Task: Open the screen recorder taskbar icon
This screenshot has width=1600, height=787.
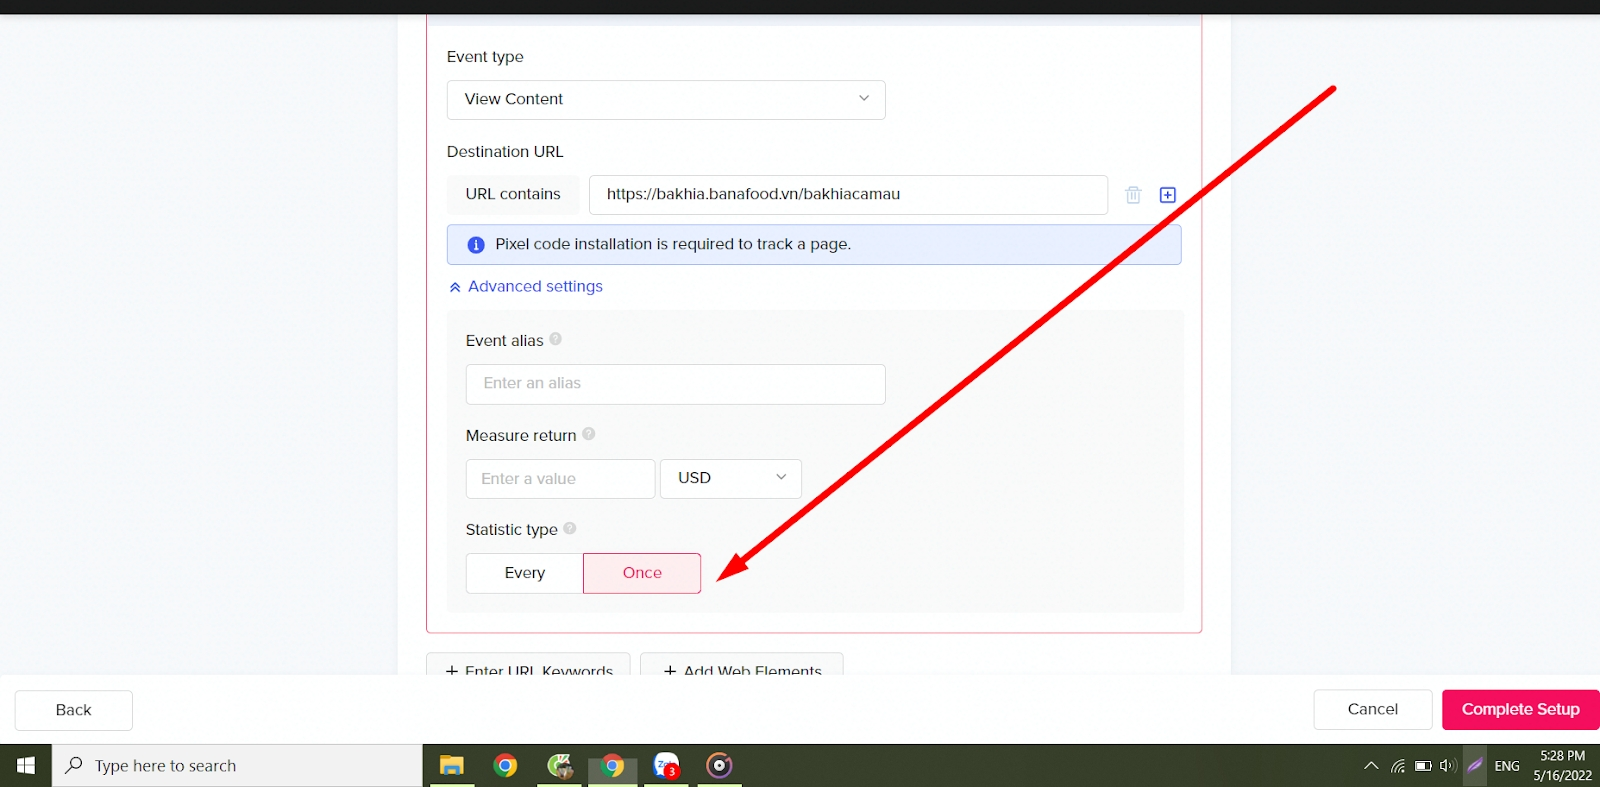Action: 719,766
